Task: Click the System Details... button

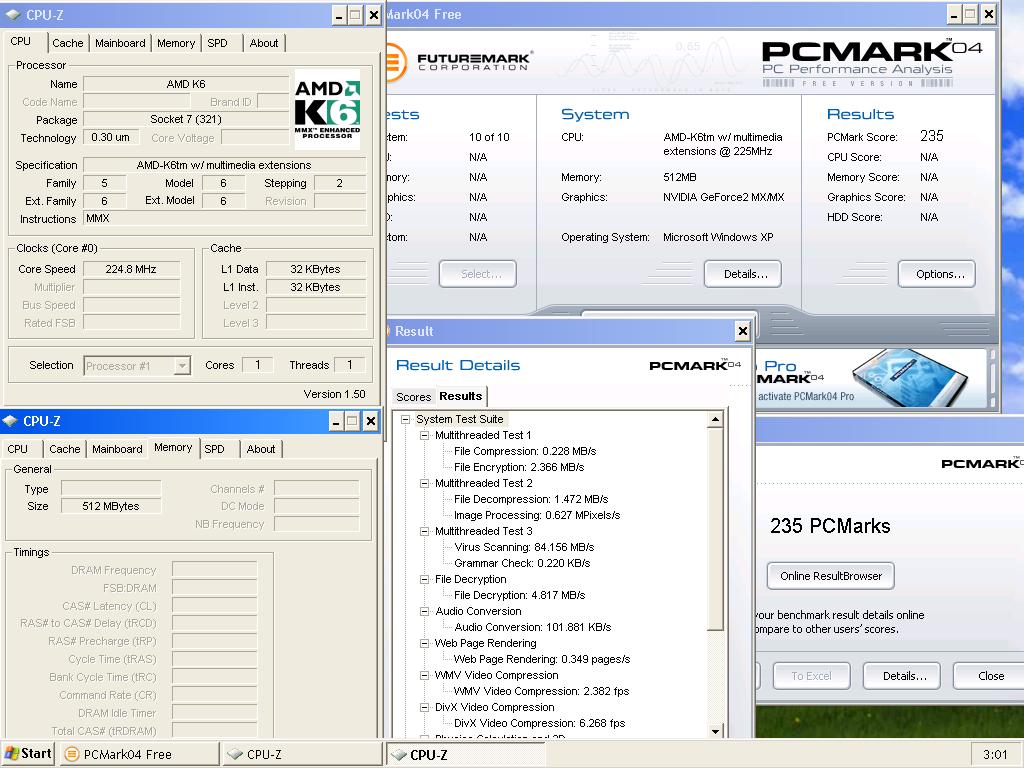Action: (743, 274)
